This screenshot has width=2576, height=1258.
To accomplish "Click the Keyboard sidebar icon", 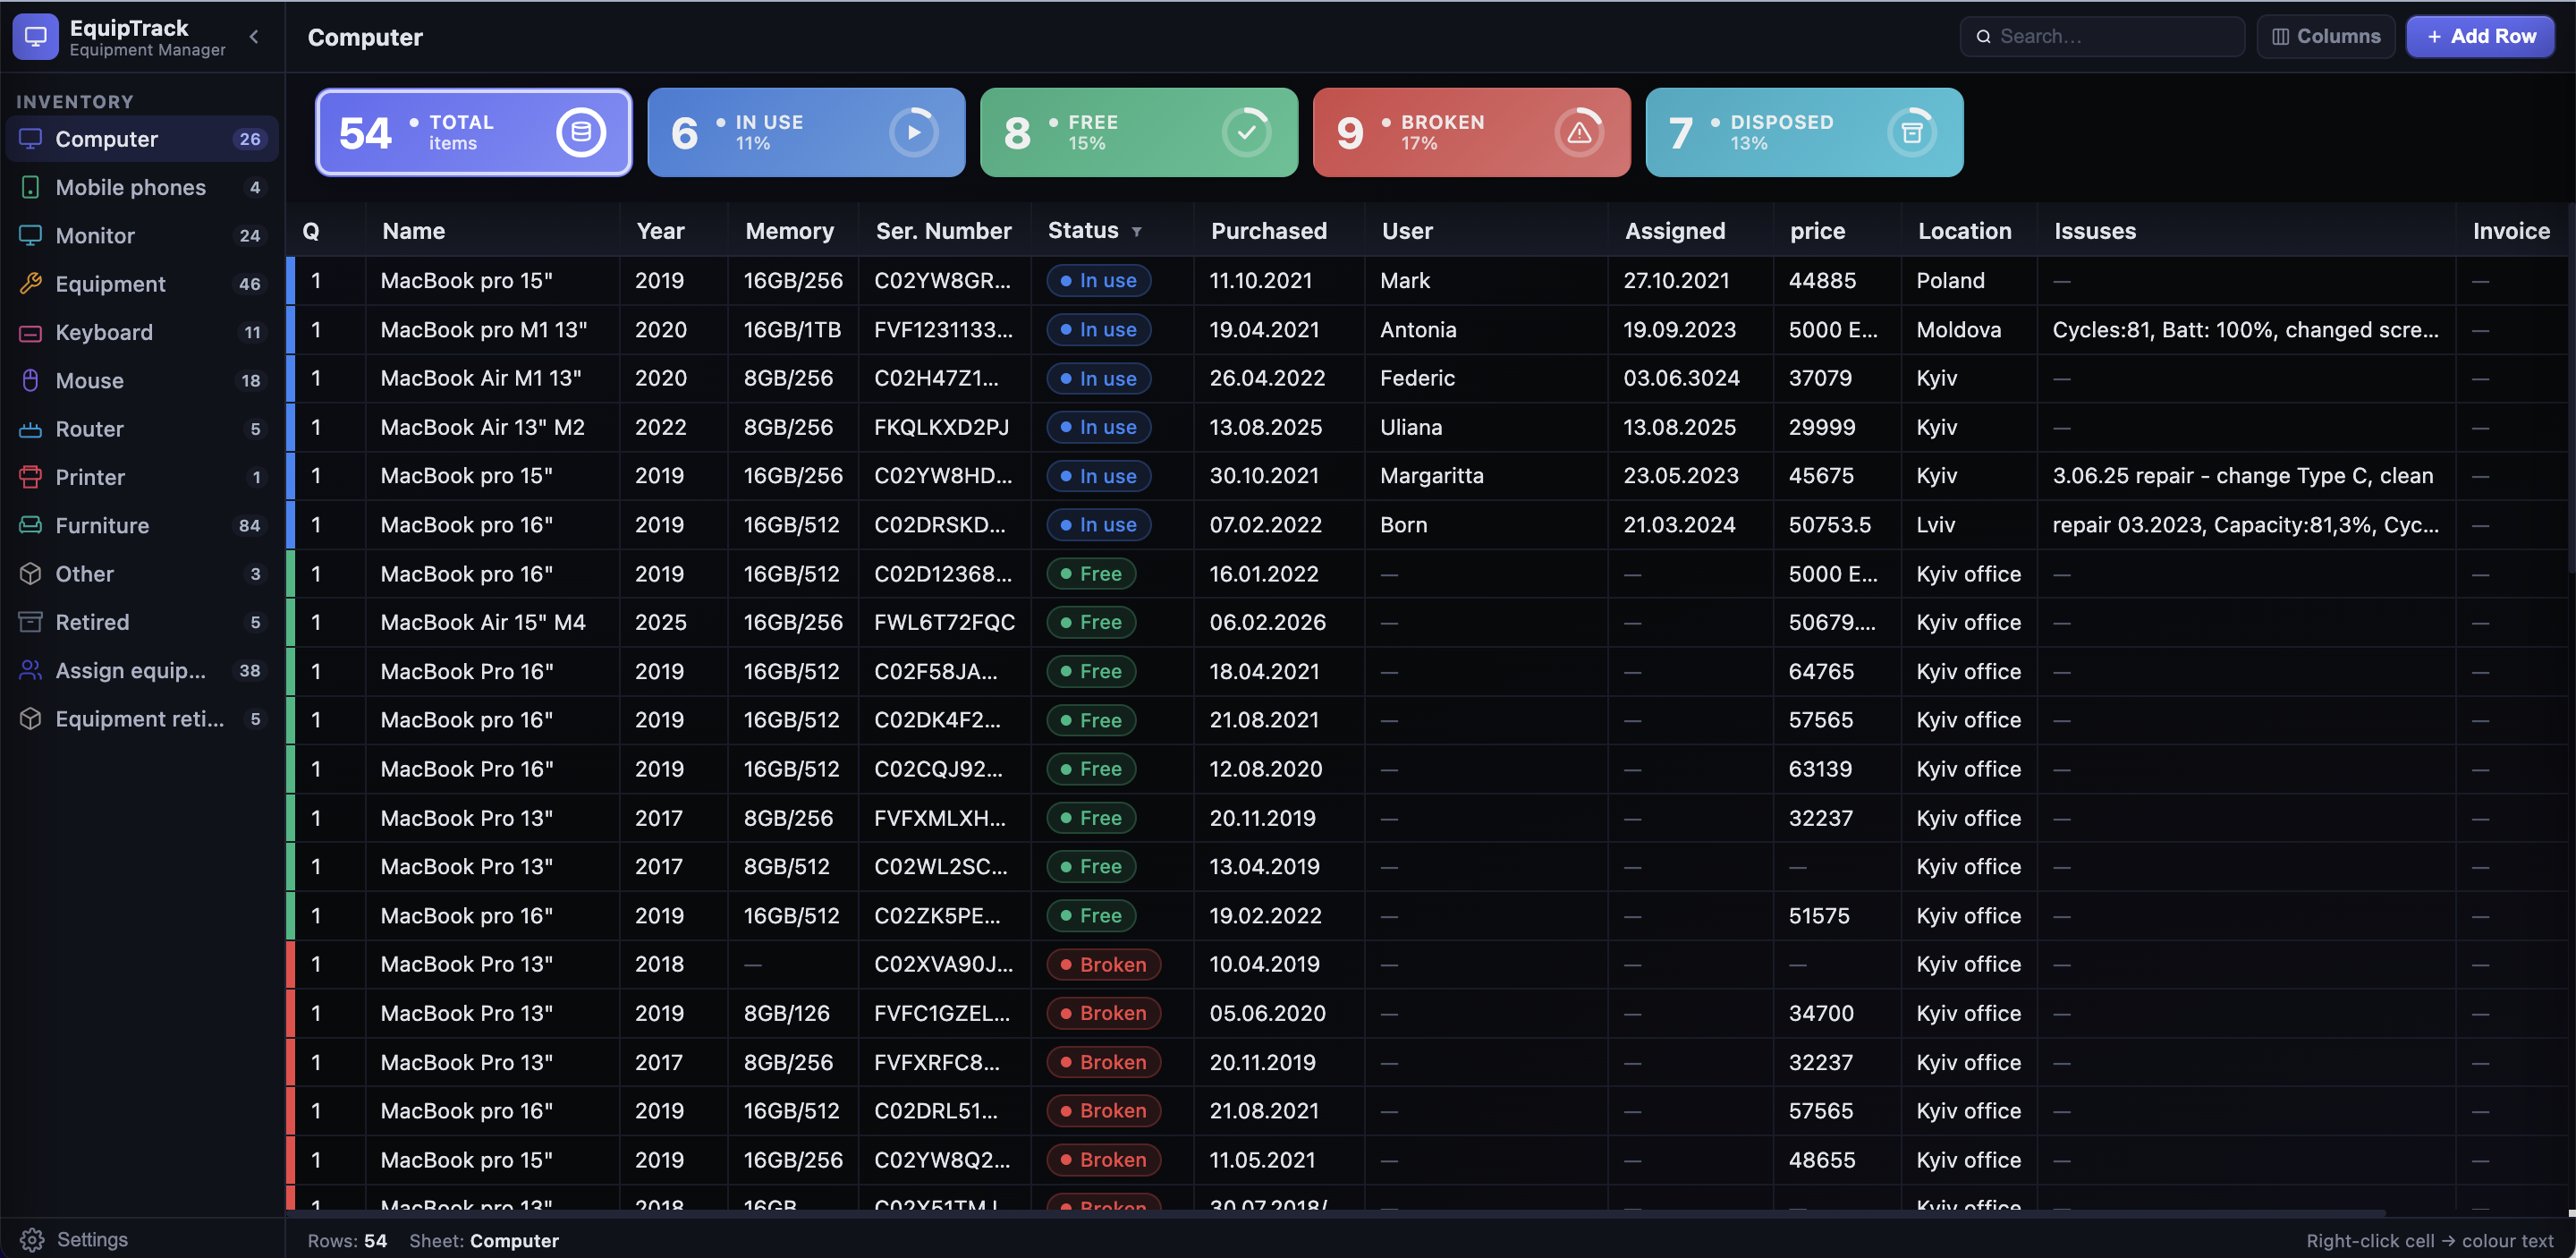I will (x=31, y=332).
